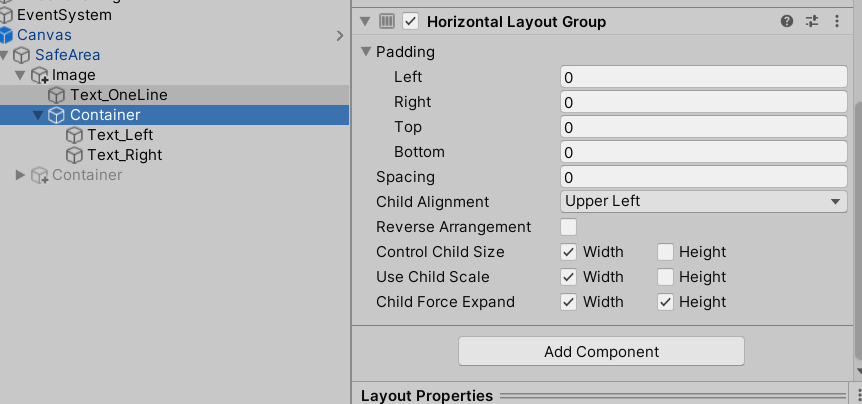Click the Add Component button
Image resolution: width=862 pixels, height=404 pixels.
pos(601,351)
